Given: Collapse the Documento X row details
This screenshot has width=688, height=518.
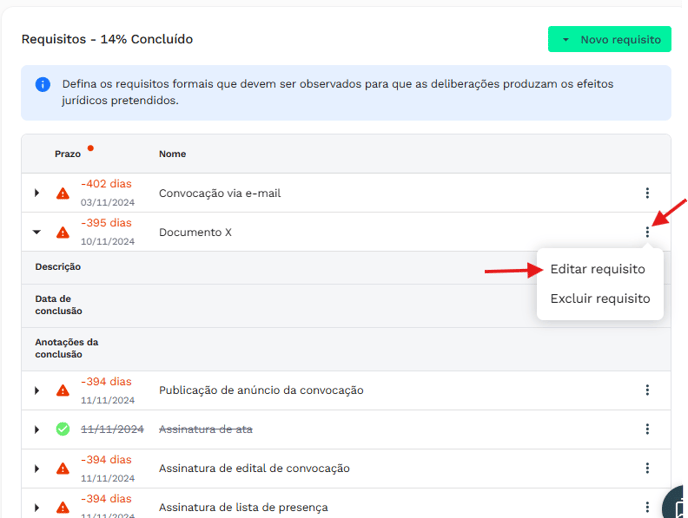Looking at the screenshot, I should point(37,232).
